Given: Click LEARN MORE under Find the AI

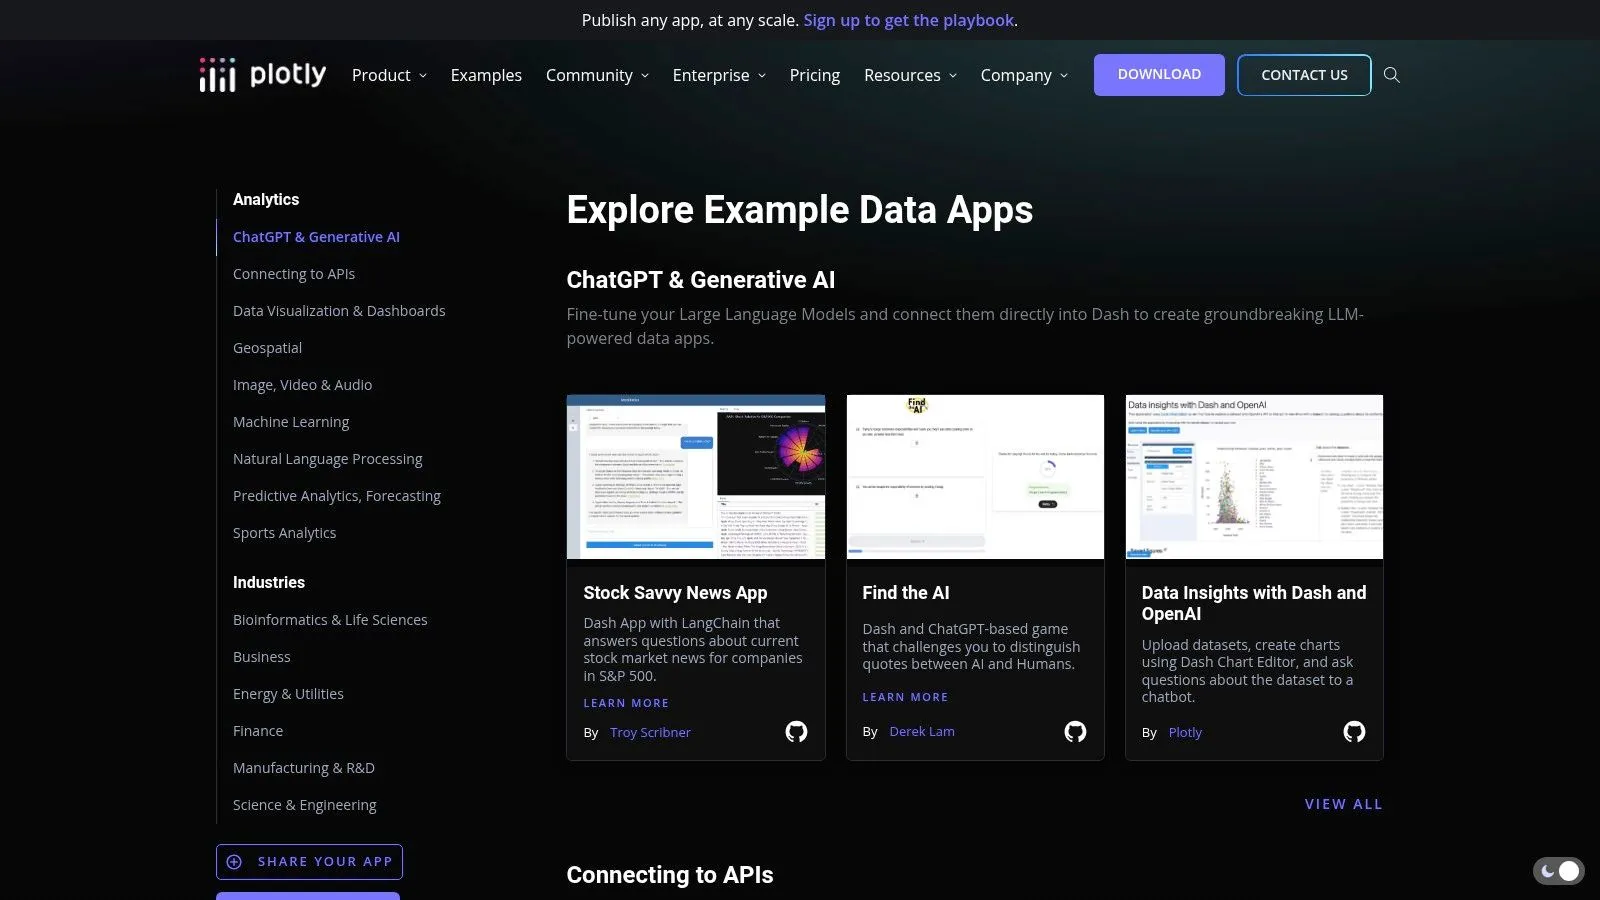Looking at the screenshot, I should [x=905, y=697].
